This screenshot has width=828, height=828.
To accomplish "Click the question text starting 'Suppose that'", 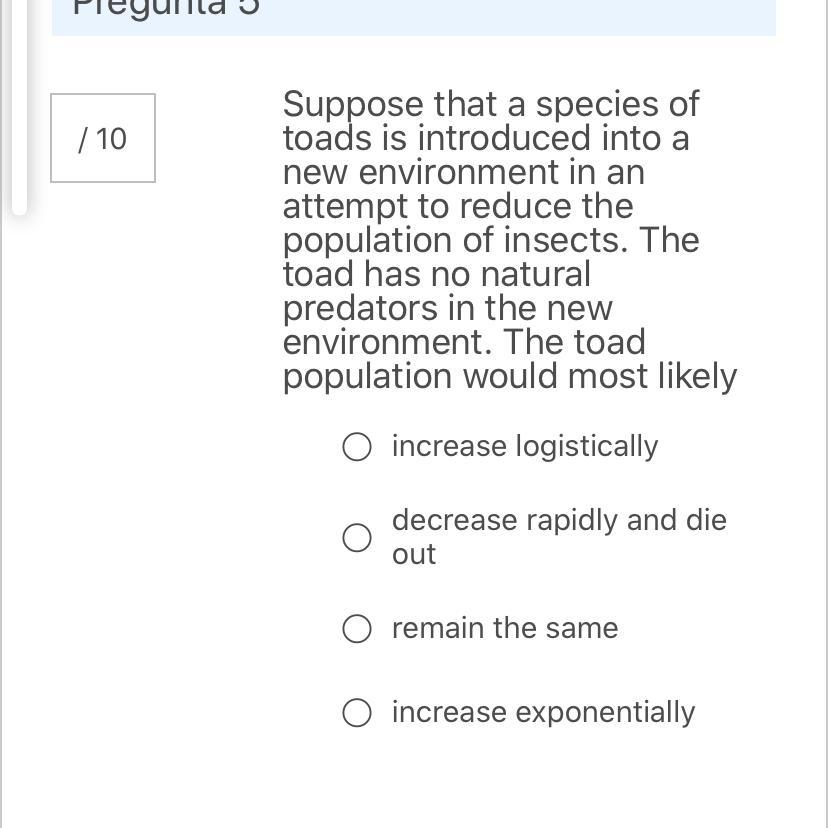I will tap(510, 240).
